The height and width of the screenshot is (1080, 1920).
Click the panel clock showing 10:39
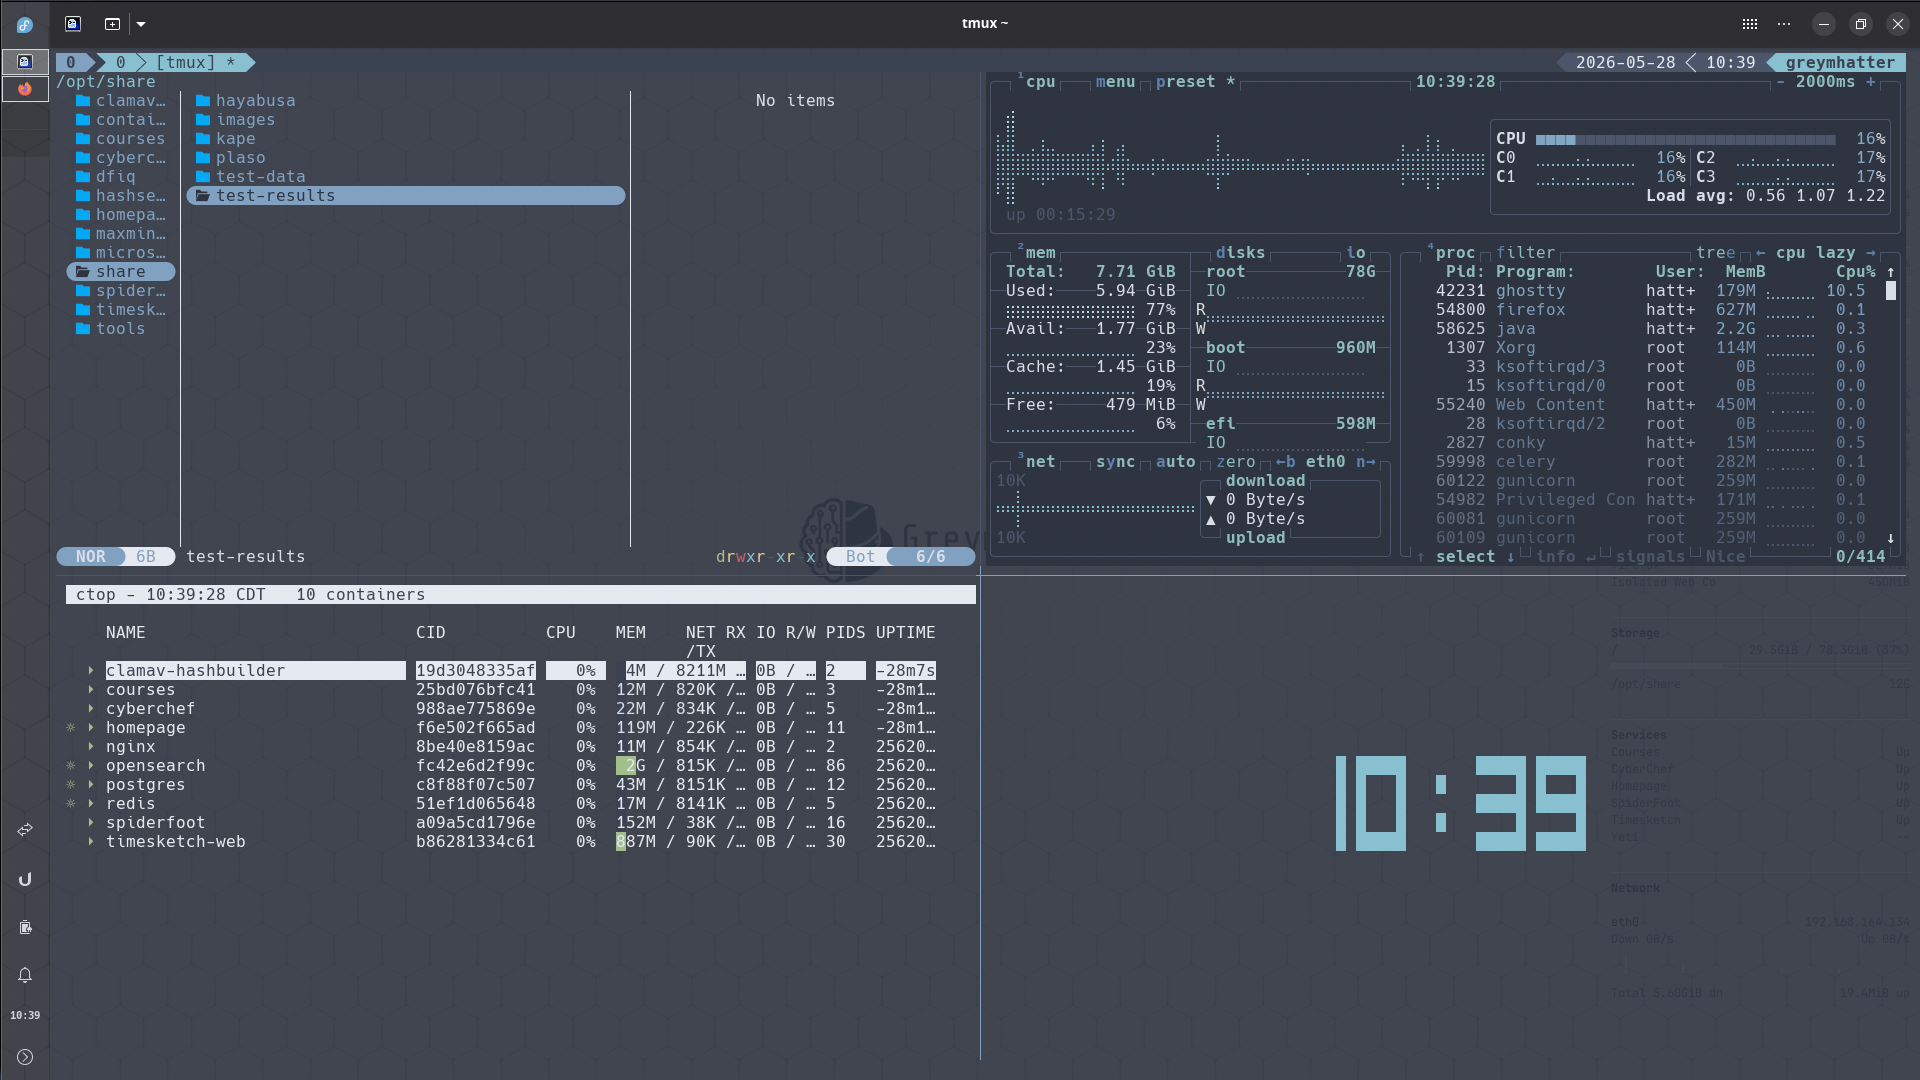pos(25,1015)
